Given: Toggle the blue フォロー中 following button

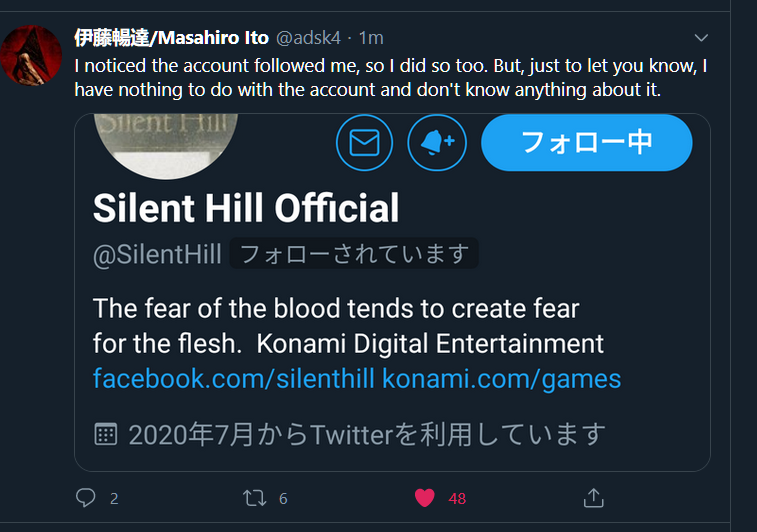Looking at the screenshot, I should coord(586,142).
